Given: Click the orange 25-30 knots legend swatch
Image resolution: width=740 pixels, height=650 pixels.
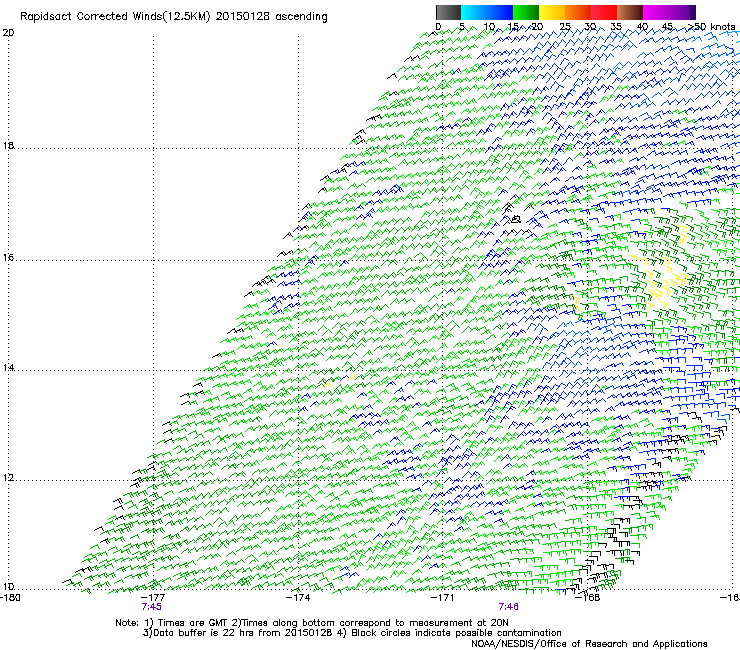Looking at the screenshot, I should pos(578,12).
